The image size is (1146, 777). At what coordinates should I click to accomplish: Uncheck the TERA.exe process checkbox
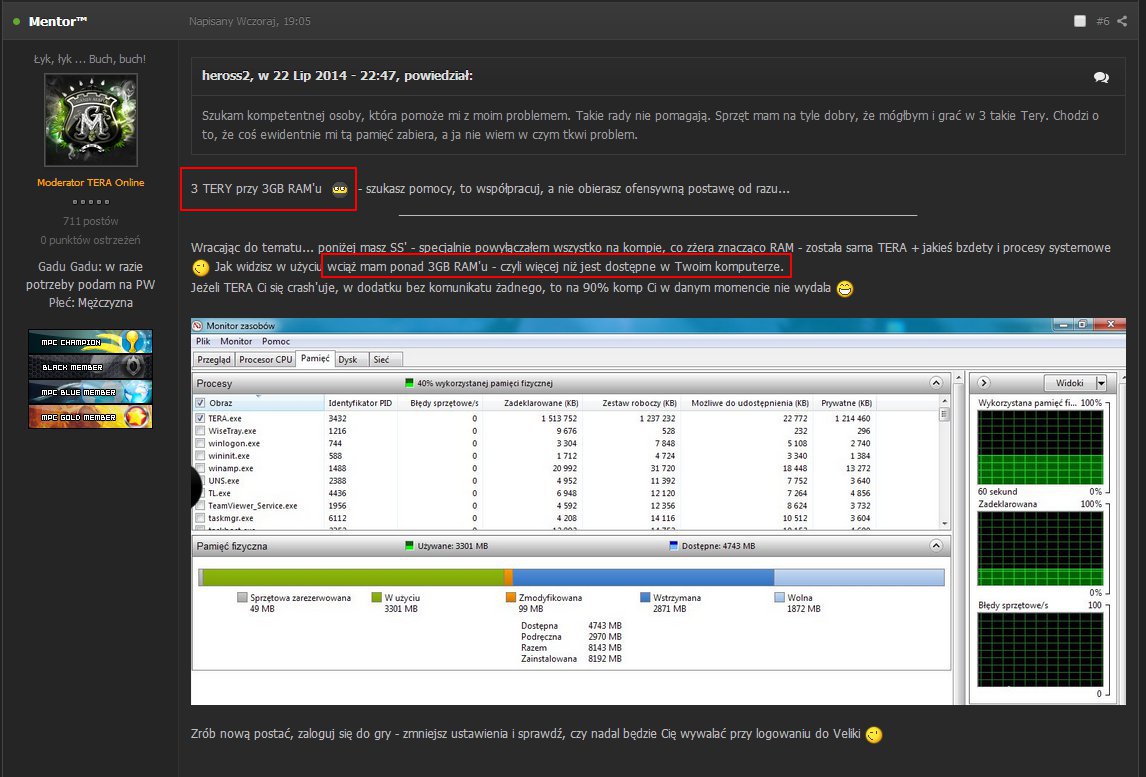[x=200, y=418]
